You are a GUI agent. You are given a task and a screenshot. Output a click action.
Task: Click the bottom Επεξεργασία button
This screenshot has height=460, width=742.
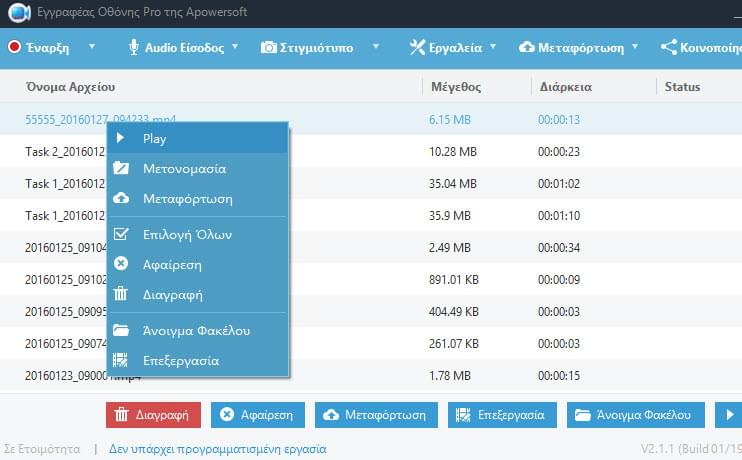(502, 415)
